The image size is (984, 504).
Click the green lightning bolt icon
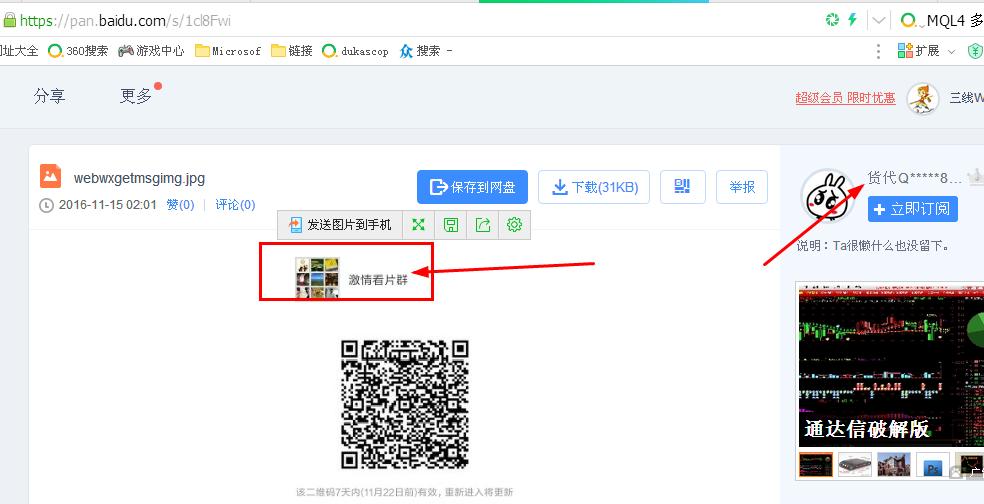click(852, 20)
